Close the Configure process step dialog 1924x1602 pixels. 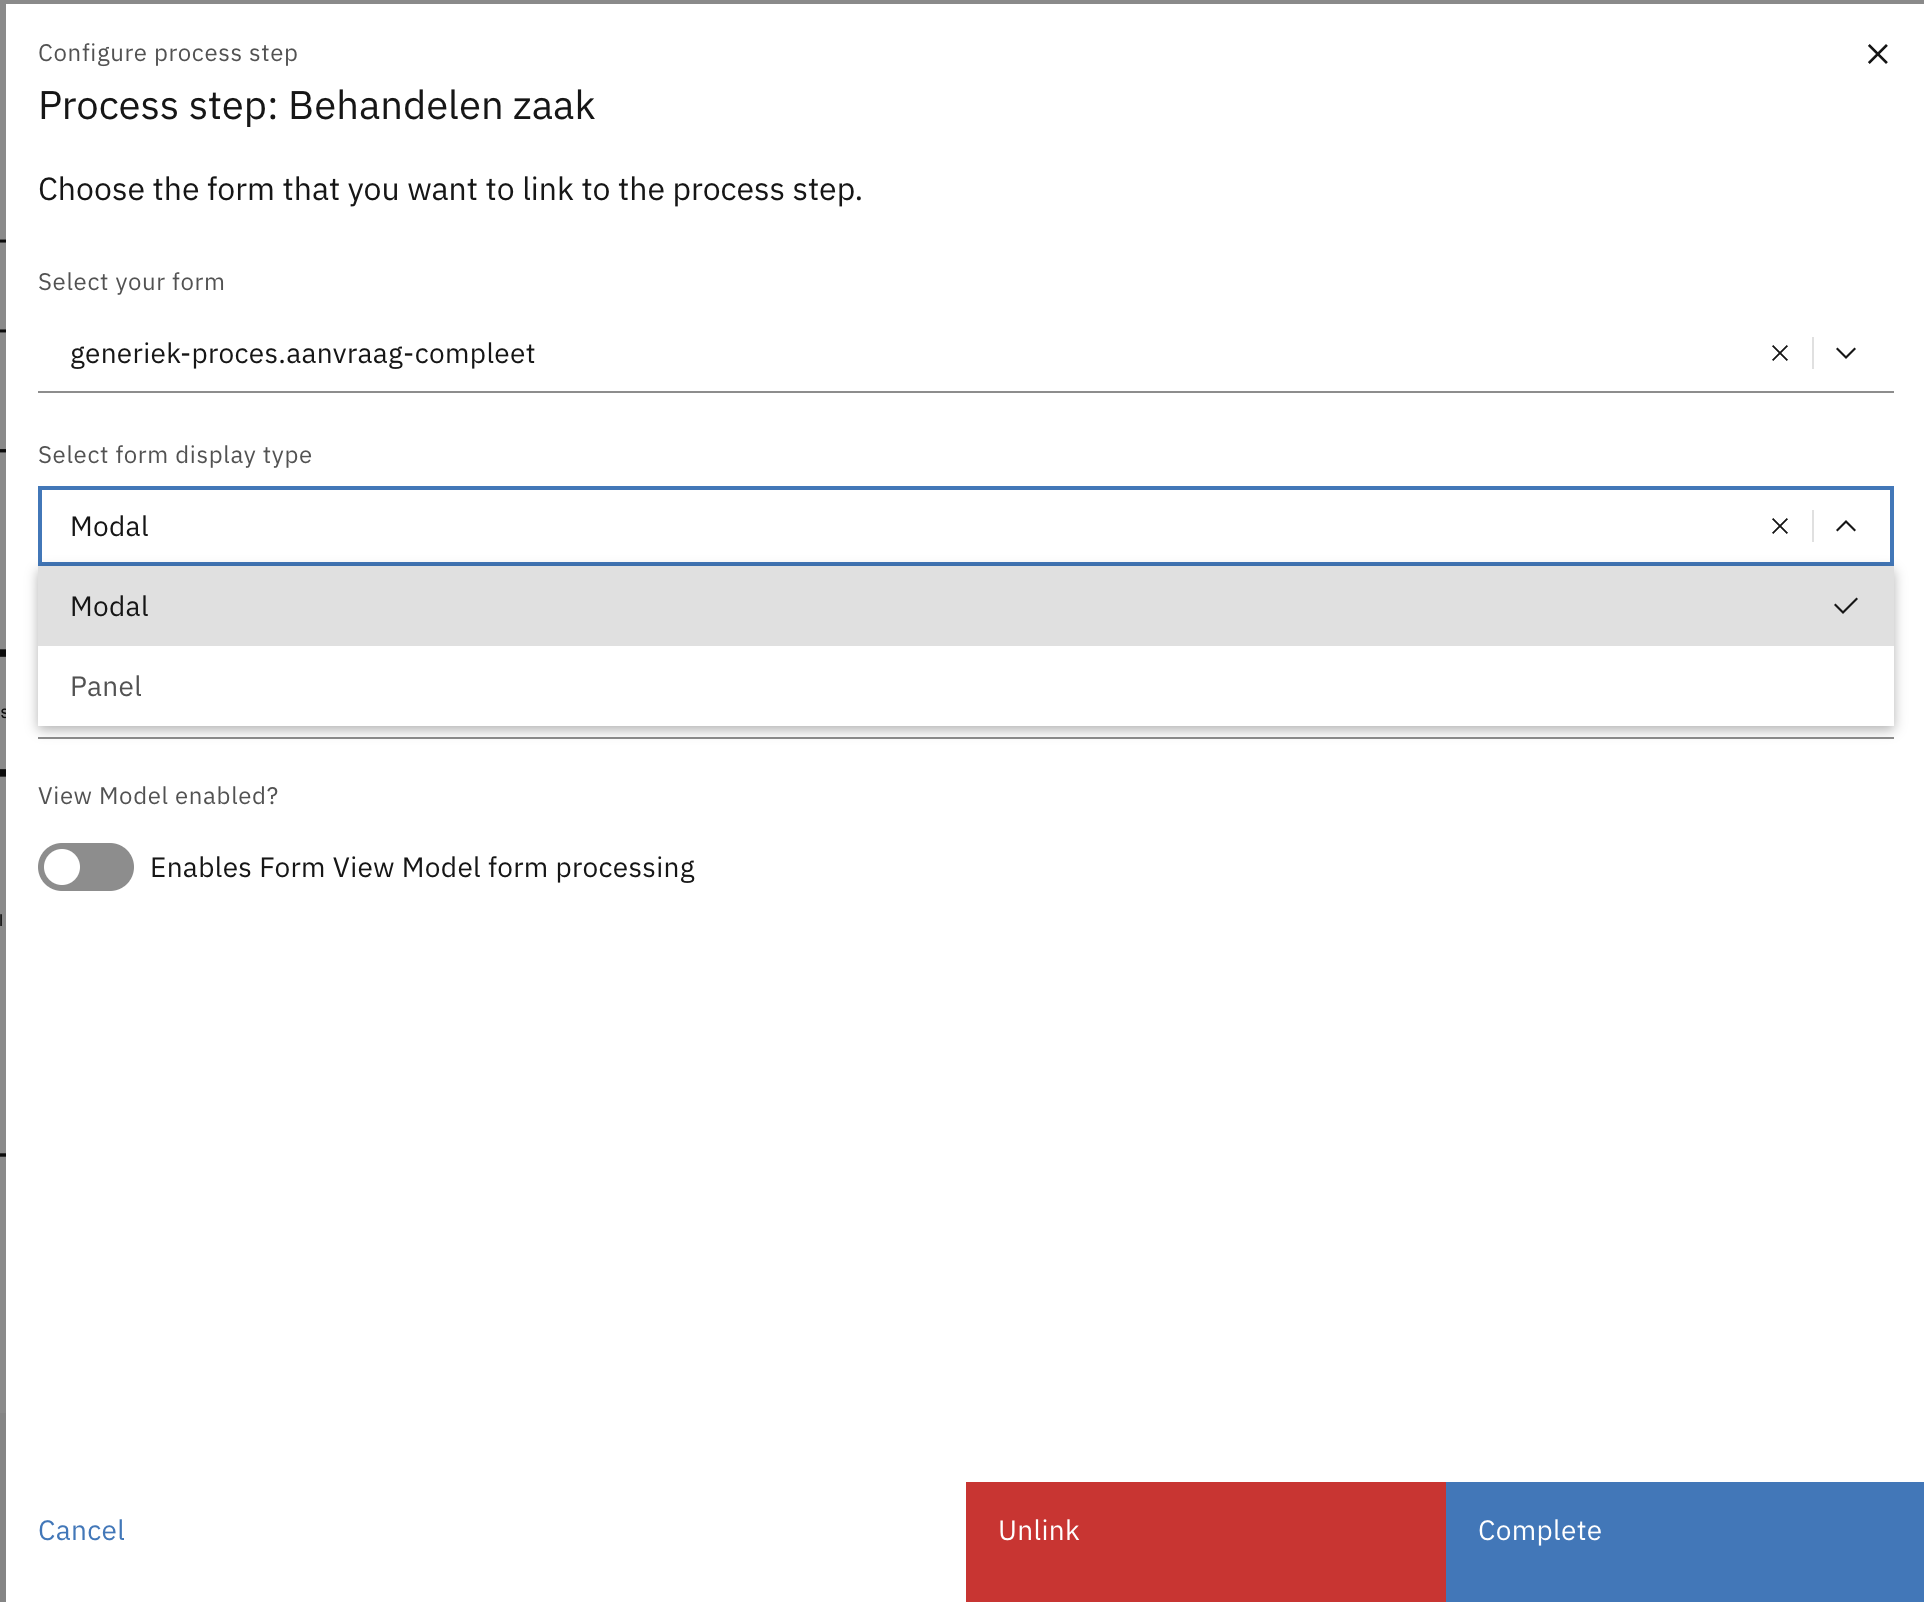pyautogui.click(x=1877, y=54)
